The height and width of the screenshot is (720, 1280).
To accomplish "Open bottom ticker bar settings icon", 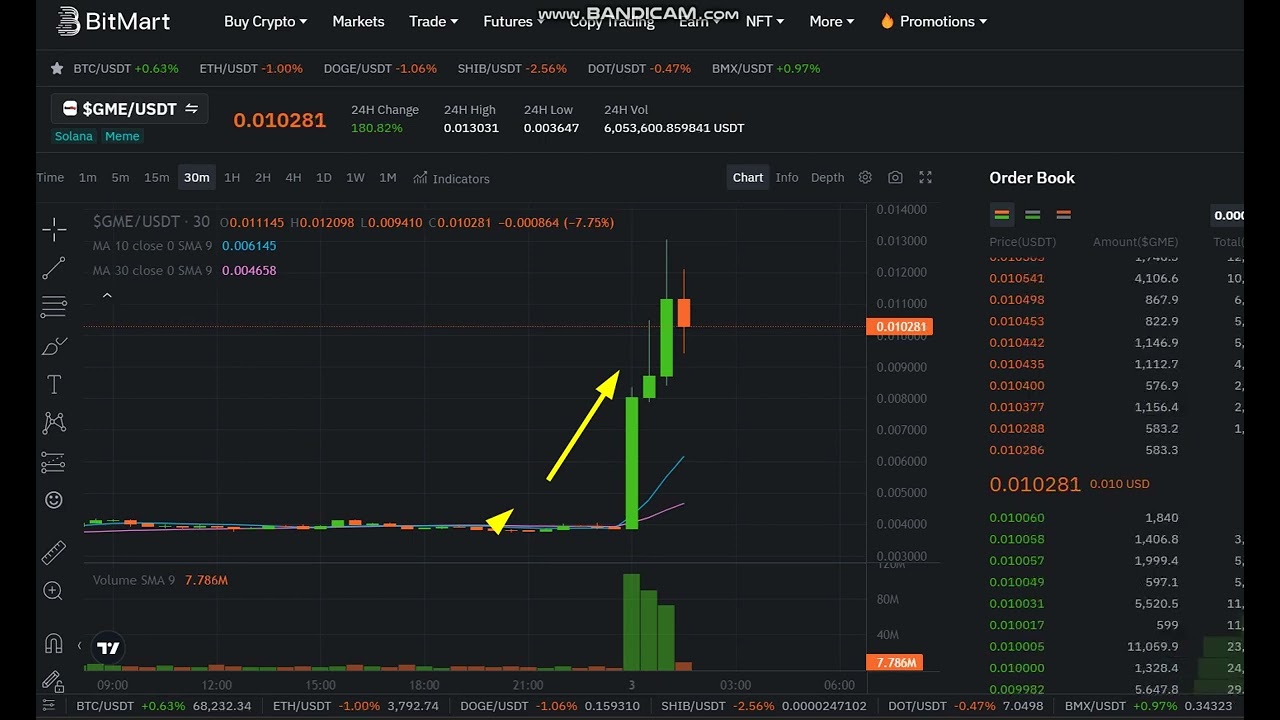I will [48, 706].
